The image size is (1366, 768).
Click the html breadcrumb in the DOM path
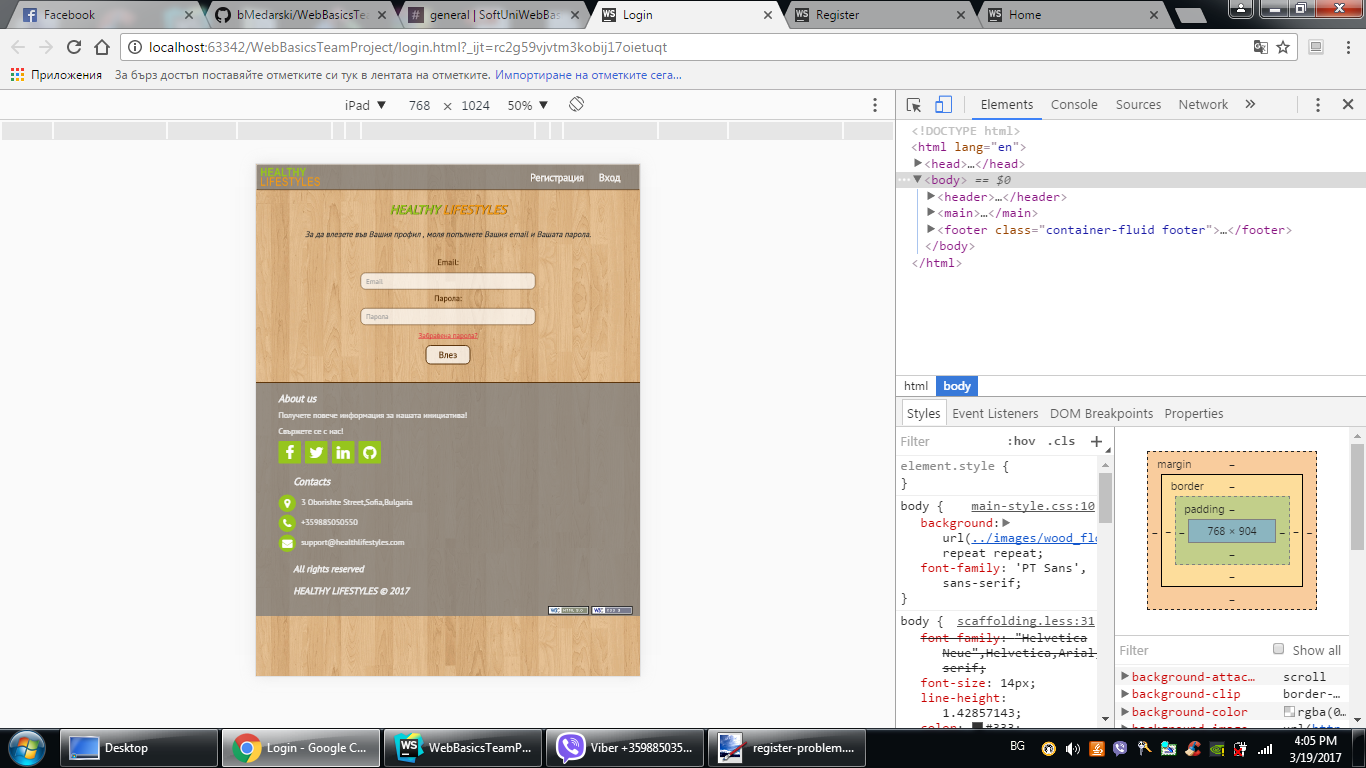coord(916,386)
